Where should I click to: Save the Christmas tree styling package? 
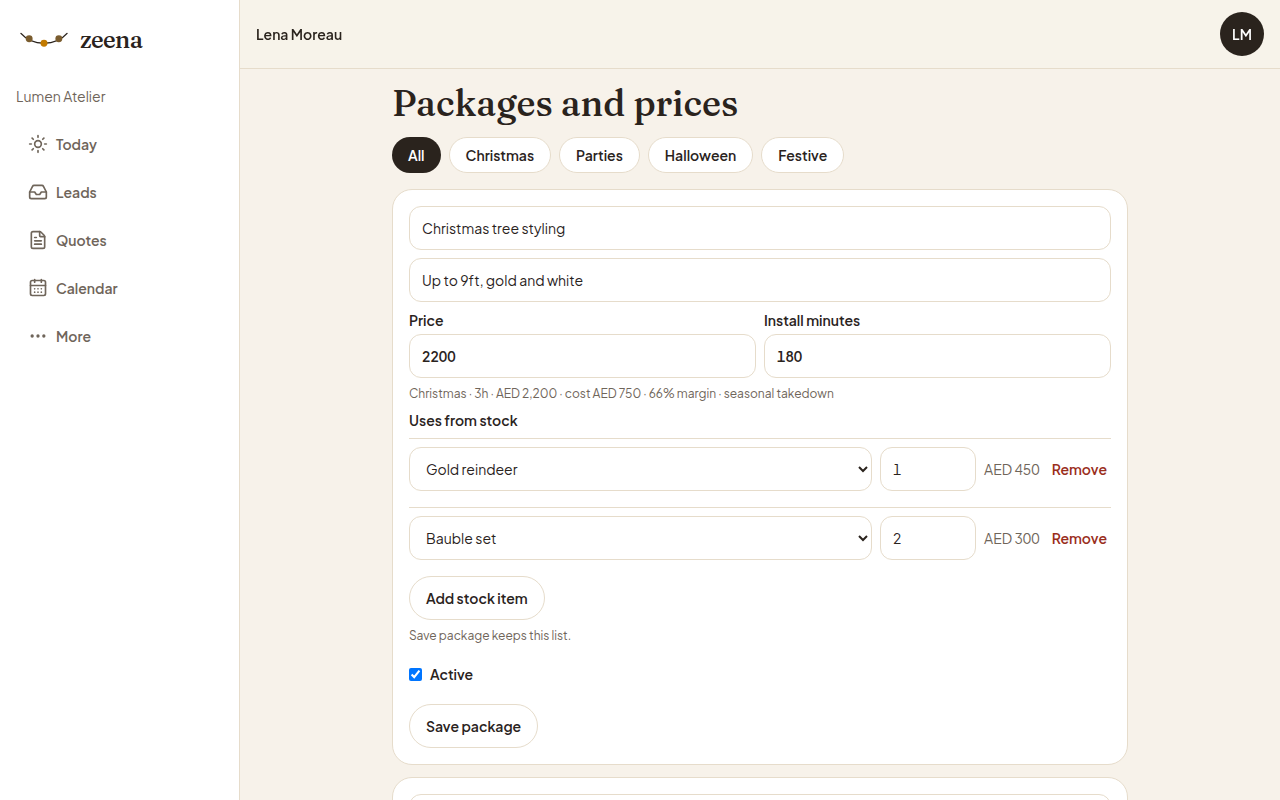pyautogui.click(x=473, y=726)
